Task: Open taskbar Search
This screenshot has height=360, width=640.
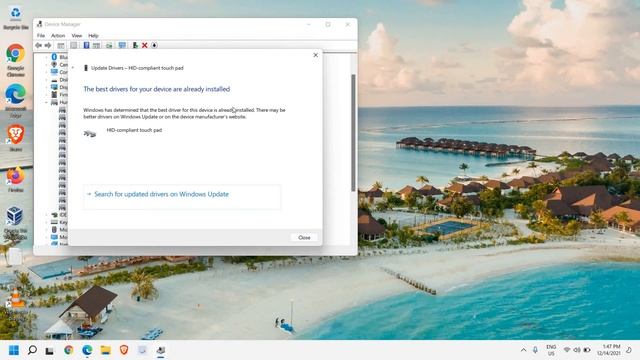Action: (32, 350)
